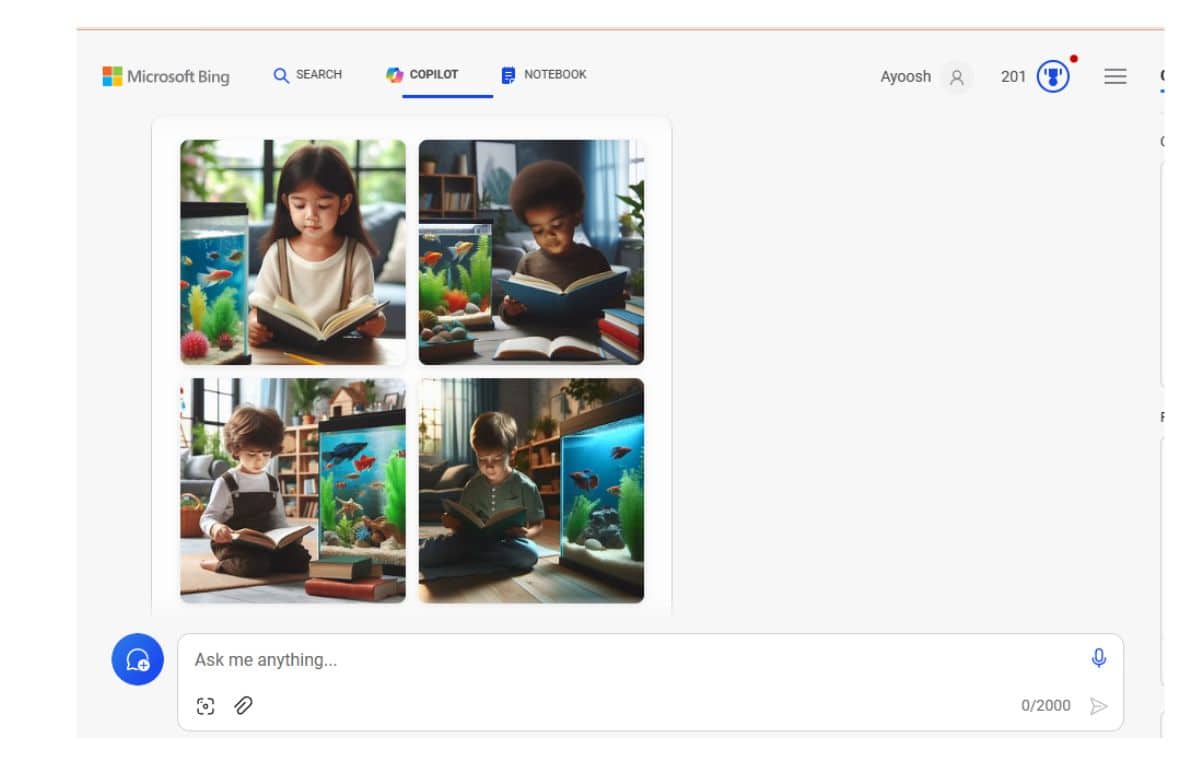Screen dimensions: 1200x765
Task: Click the magnifying glass icon beside Search
Action: pos(281,76)
